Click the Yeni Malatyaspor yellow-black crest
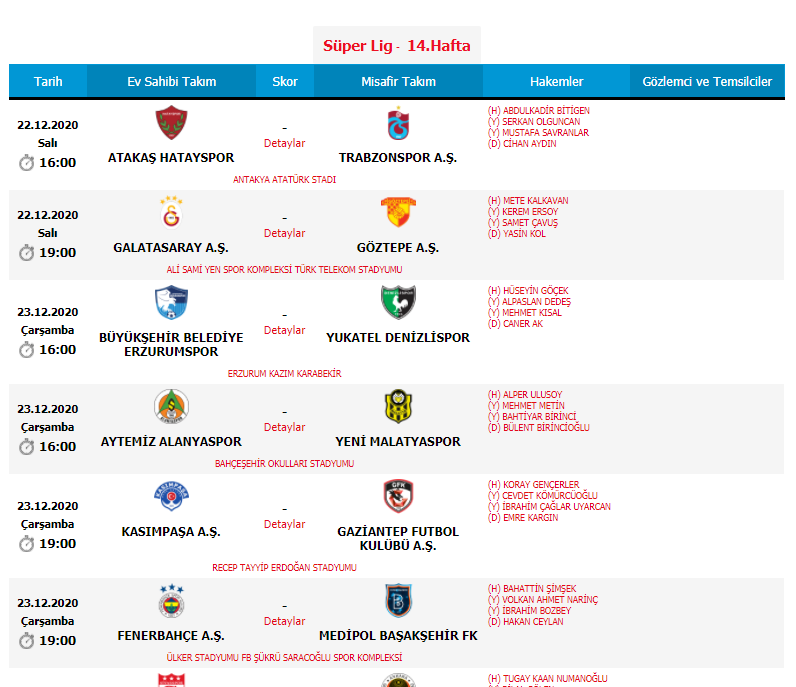 coord(398,406)
